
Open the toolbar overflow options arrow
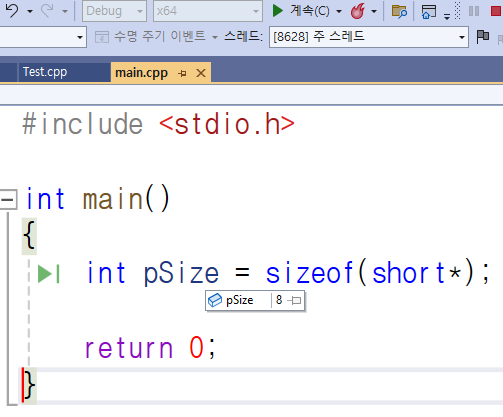pyautogui.click(x=447, y=16)
